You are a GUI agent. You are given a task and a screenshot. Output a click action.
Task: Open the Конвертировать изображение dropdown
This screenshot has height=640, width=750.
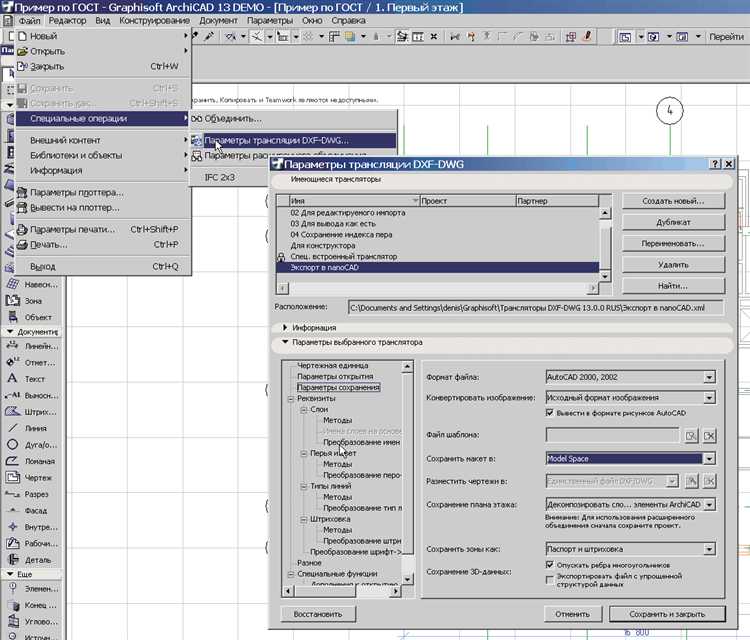point(709,397)
